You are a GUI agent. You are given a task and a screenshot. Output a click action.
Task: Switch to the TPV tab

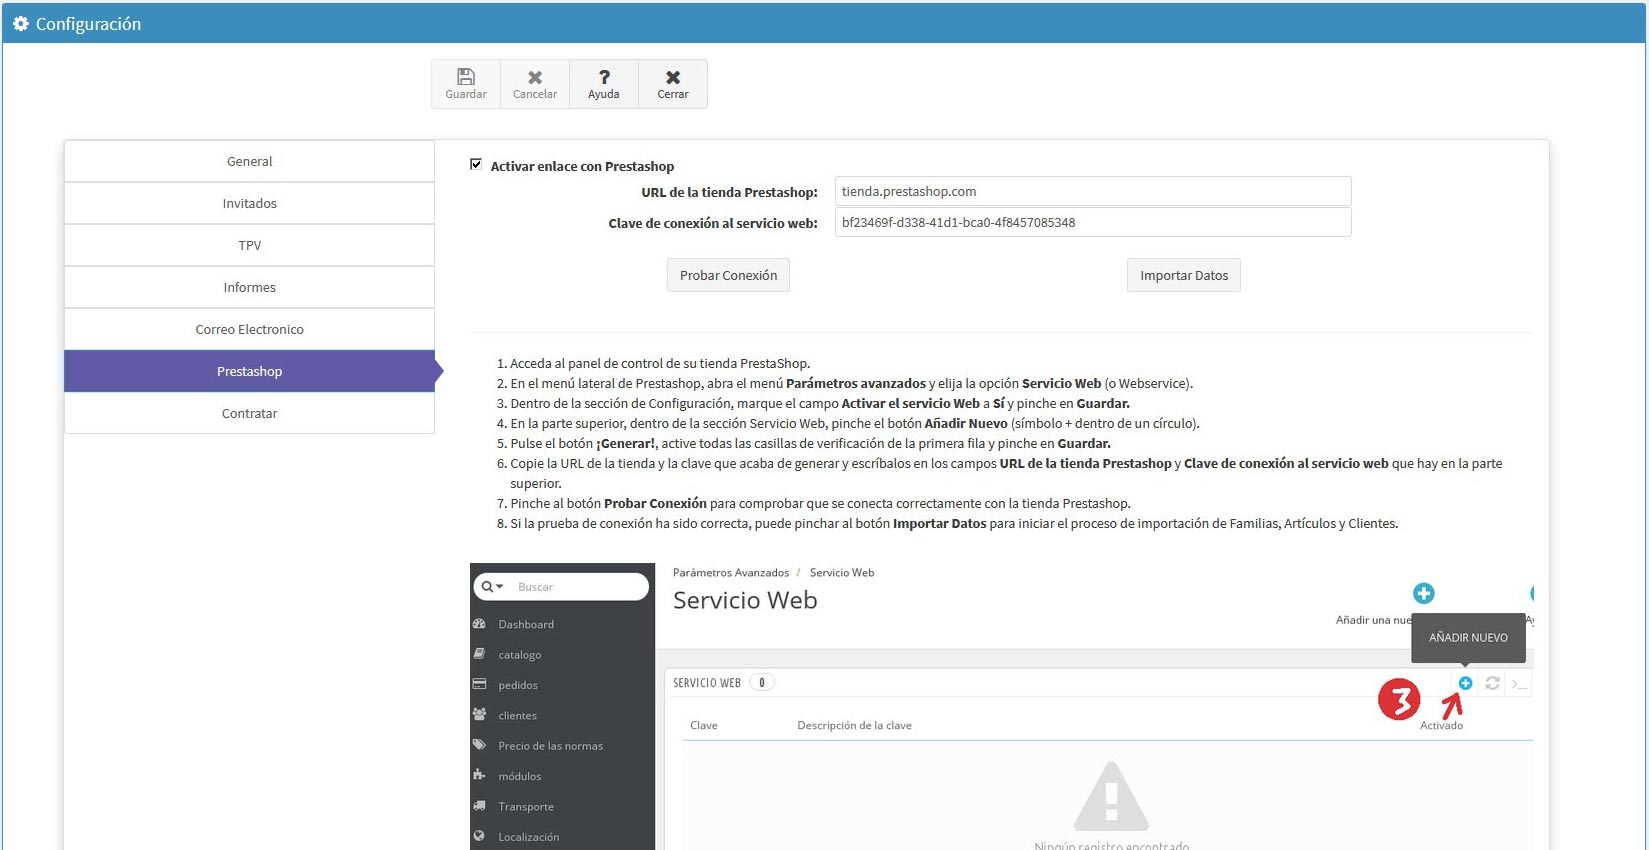[x=249, y=245]
